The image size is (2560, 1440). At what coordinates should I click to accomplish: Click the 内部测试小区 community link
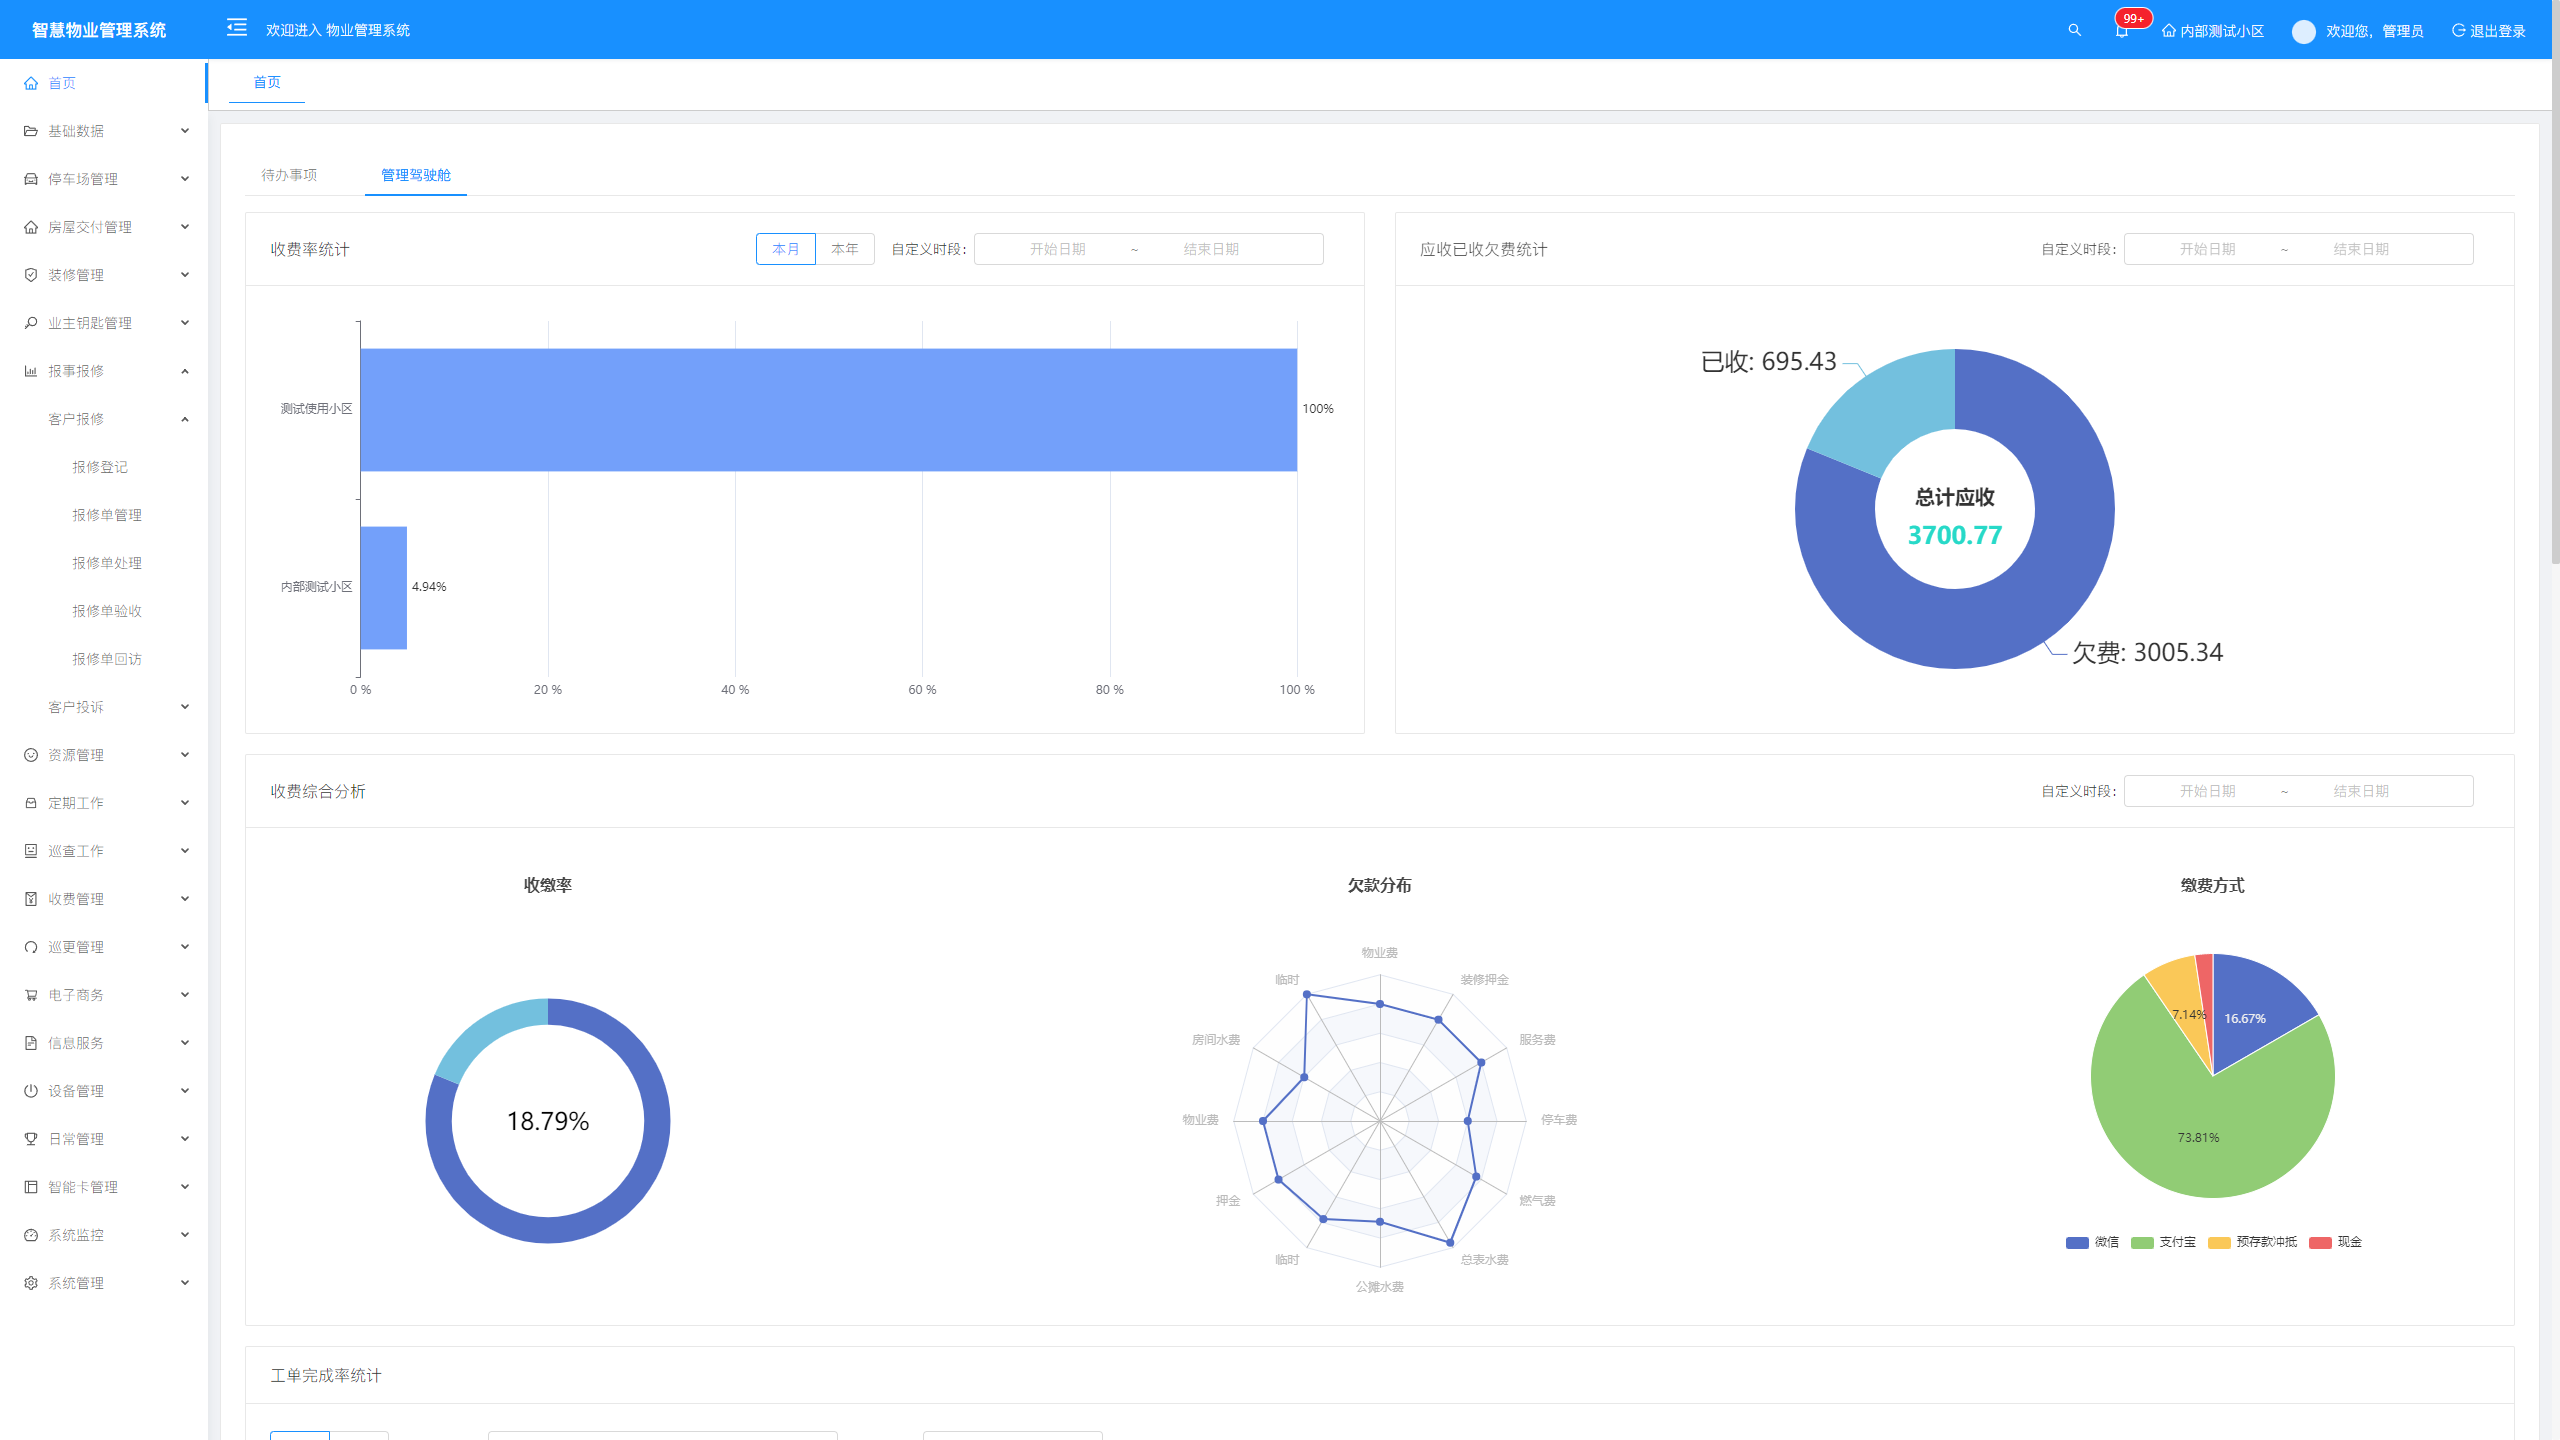2212,31
